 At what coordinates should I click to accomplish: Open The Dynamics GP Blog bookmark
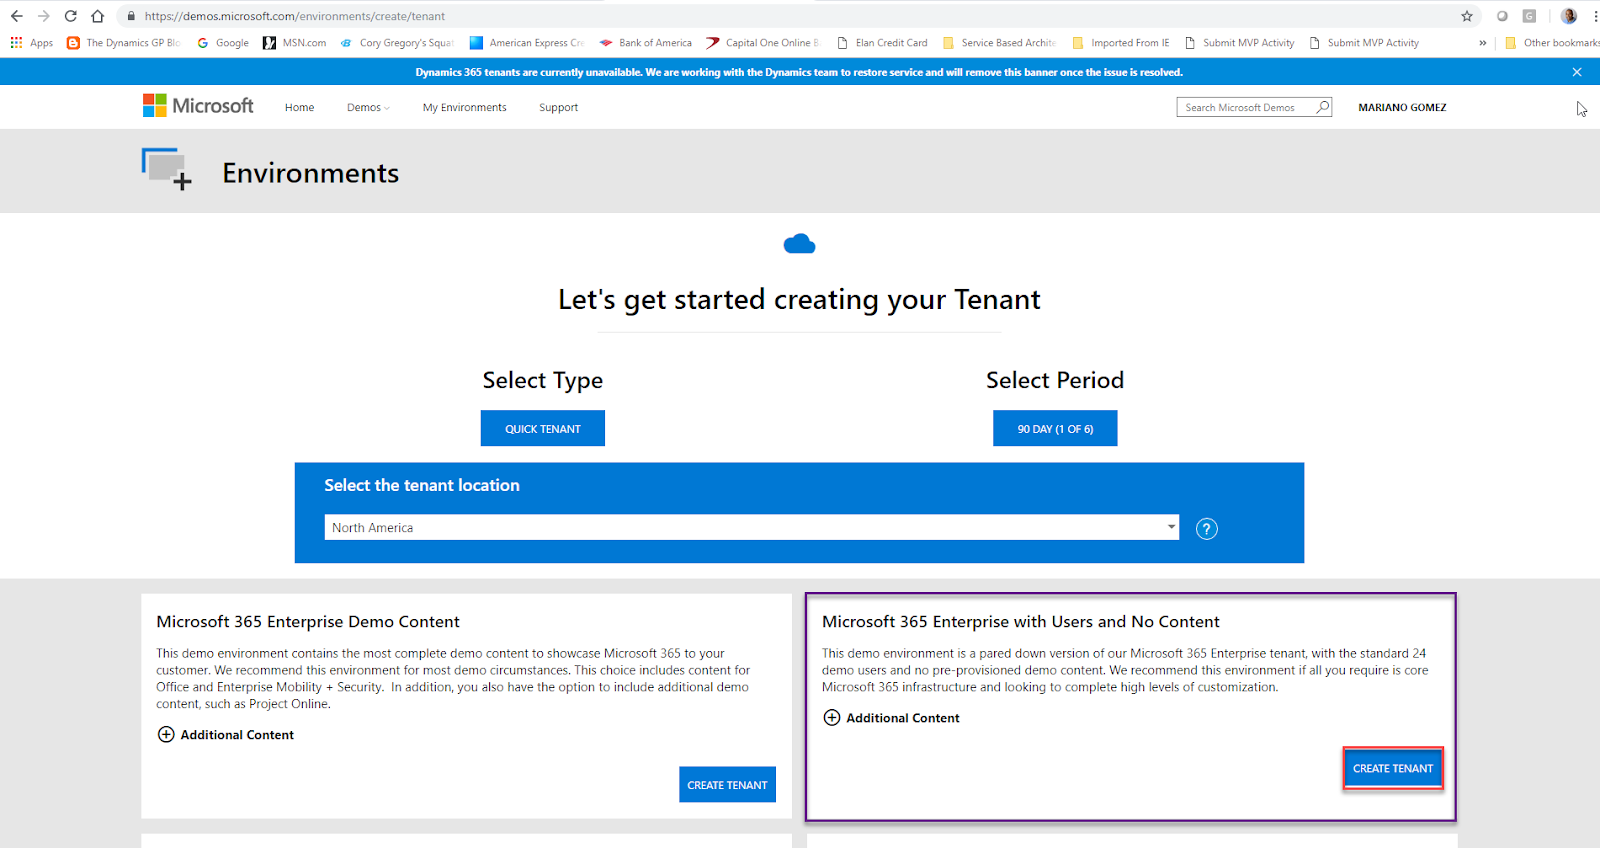coord(124,43)
